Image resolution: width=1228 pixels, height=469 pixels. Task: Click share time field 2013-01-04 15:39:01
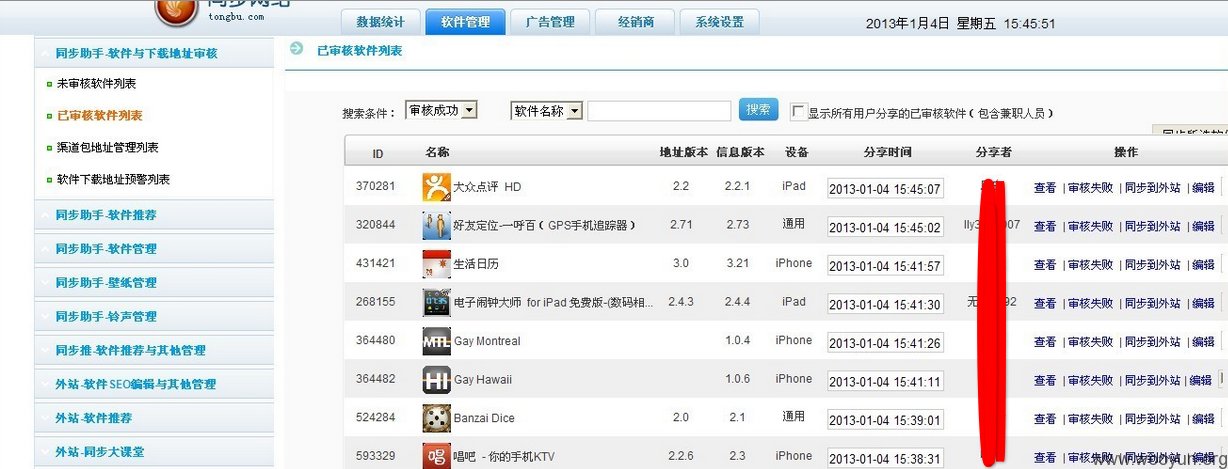point(885,420)
